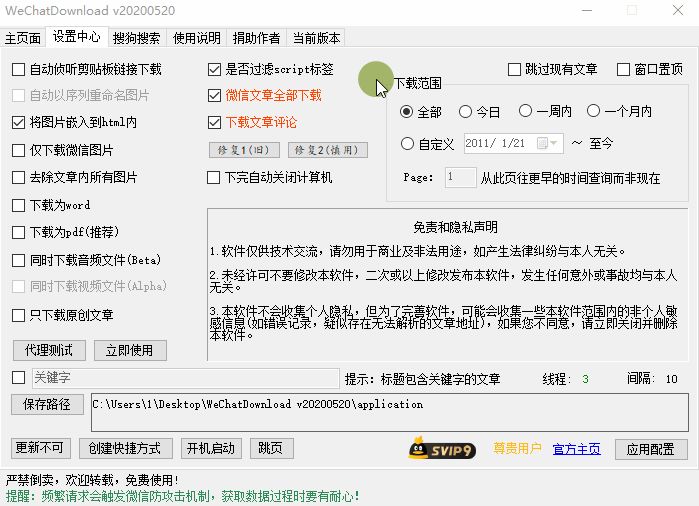The width and height of the screenshot is (699, 506).
Task: Open the 搜狗搜索 tab
Action: click(136, 38)
